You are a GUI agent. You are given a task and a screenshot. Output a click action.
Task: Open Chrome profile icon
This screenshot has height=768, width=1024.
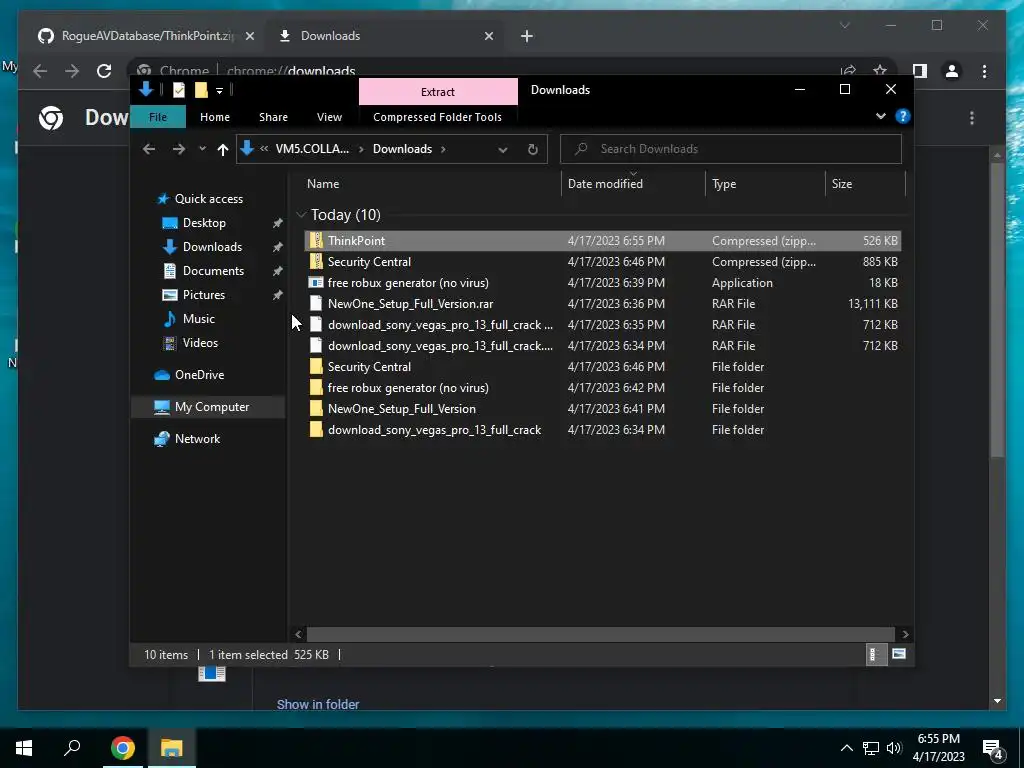952,71
